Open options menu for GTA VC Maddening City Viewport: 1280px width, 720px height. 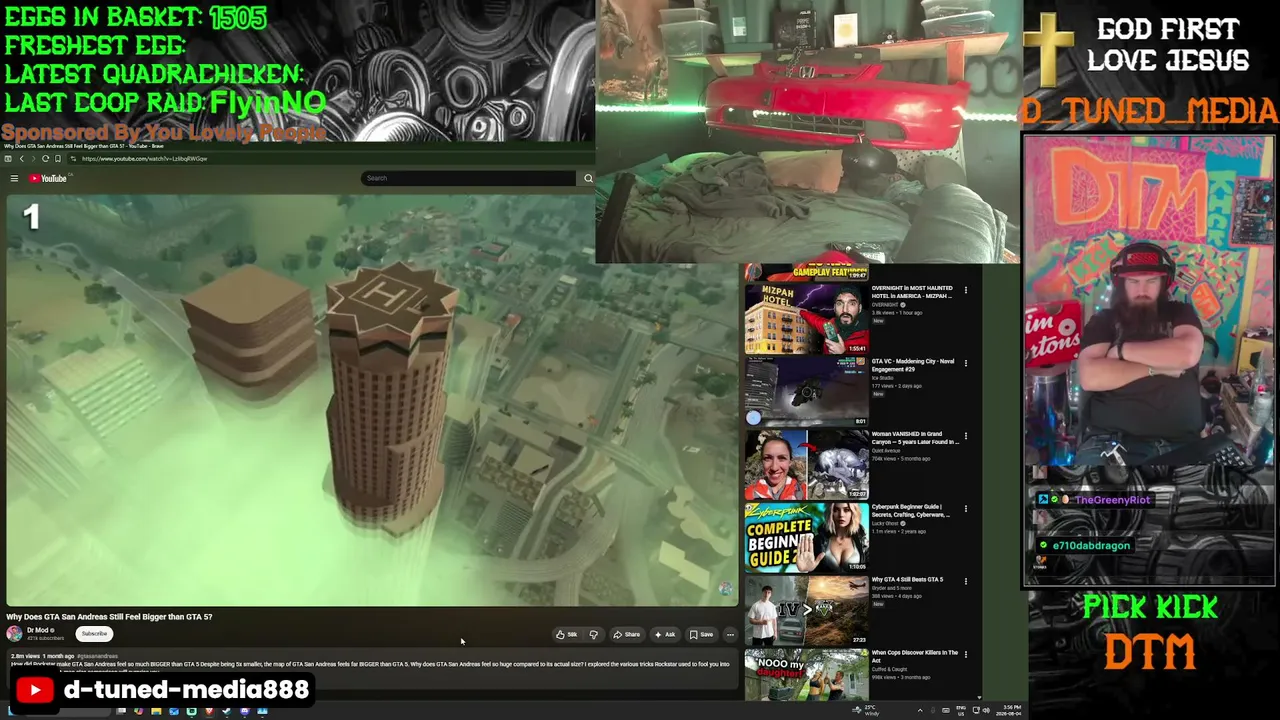pyautogui.click(x=966, y=363)
